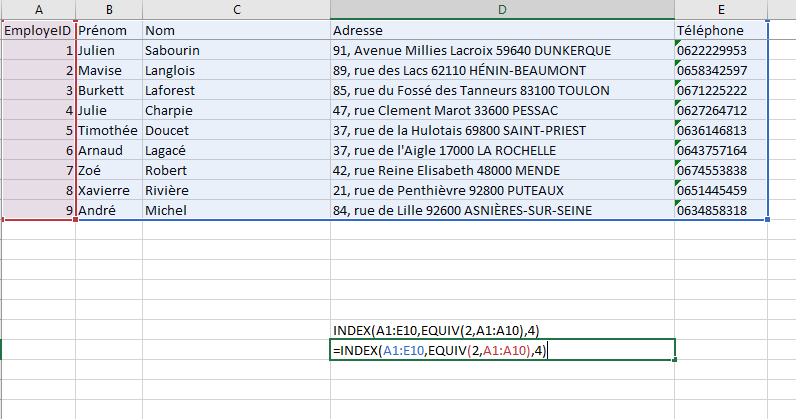The height and width of the screenshot is (419, 796).
Task: Select the cell containing Rivière
Action: (x=237, y=190)
